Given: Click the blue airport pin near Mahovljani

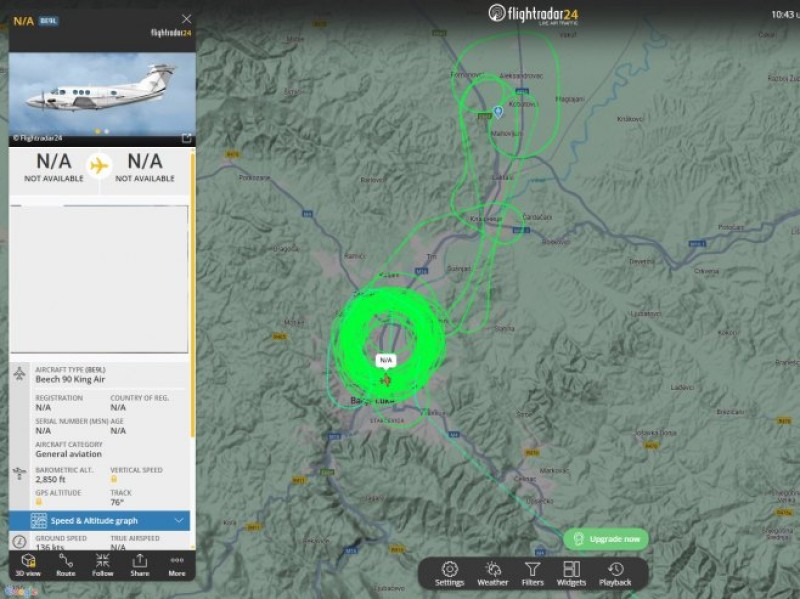Looking at the screenshot, I should pos(498,111).
